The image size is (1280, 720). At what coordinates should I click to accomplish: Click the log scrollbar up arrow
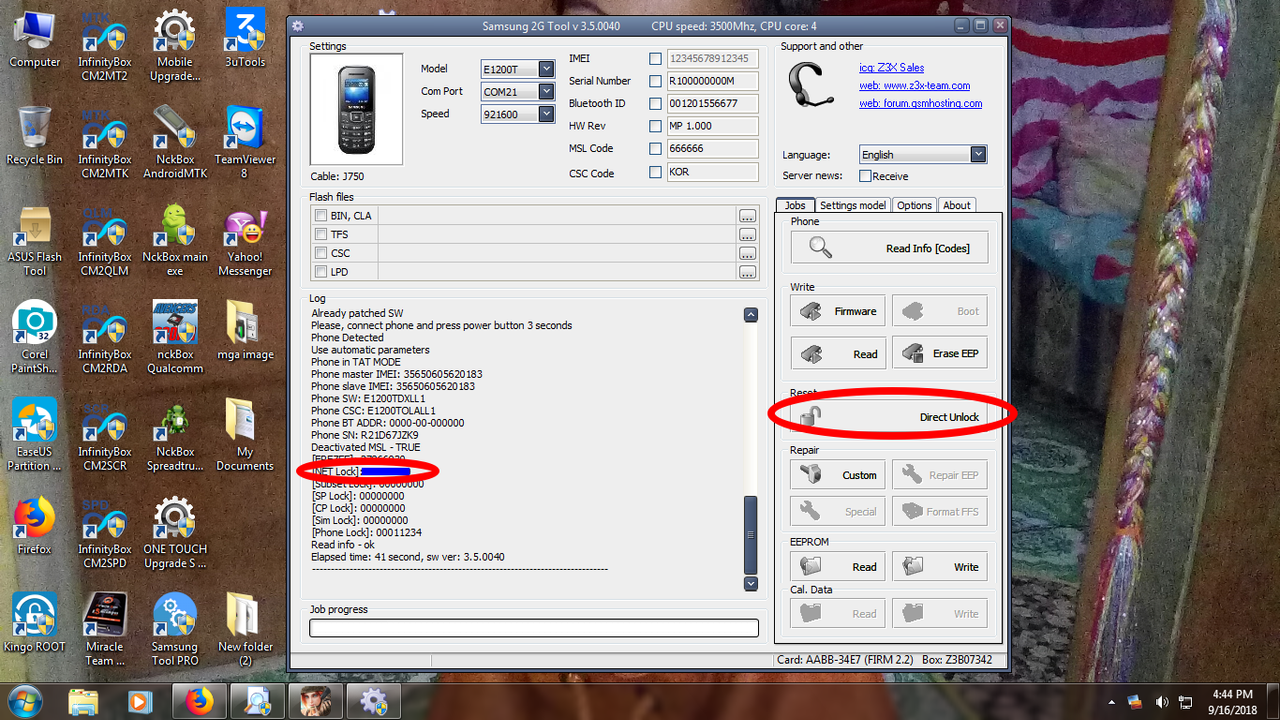[x=751, y=315]
